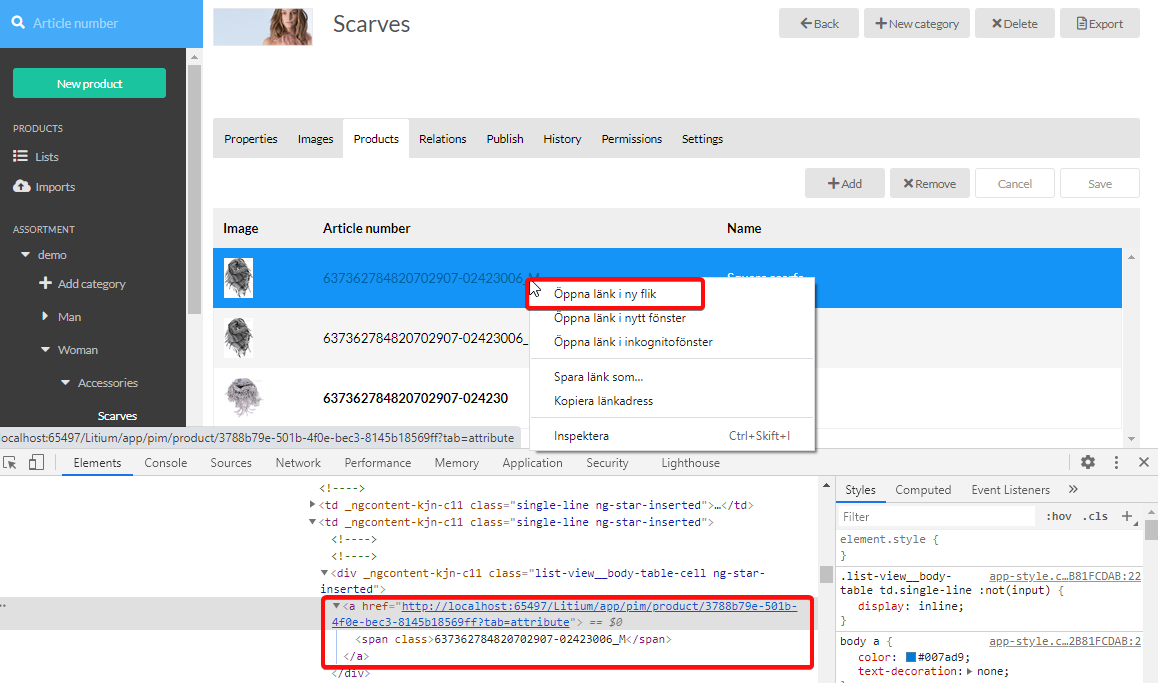The image size is (1158, 683).
Task: Open DevTools three-dot customize menu
Action: pos(1116,462)
